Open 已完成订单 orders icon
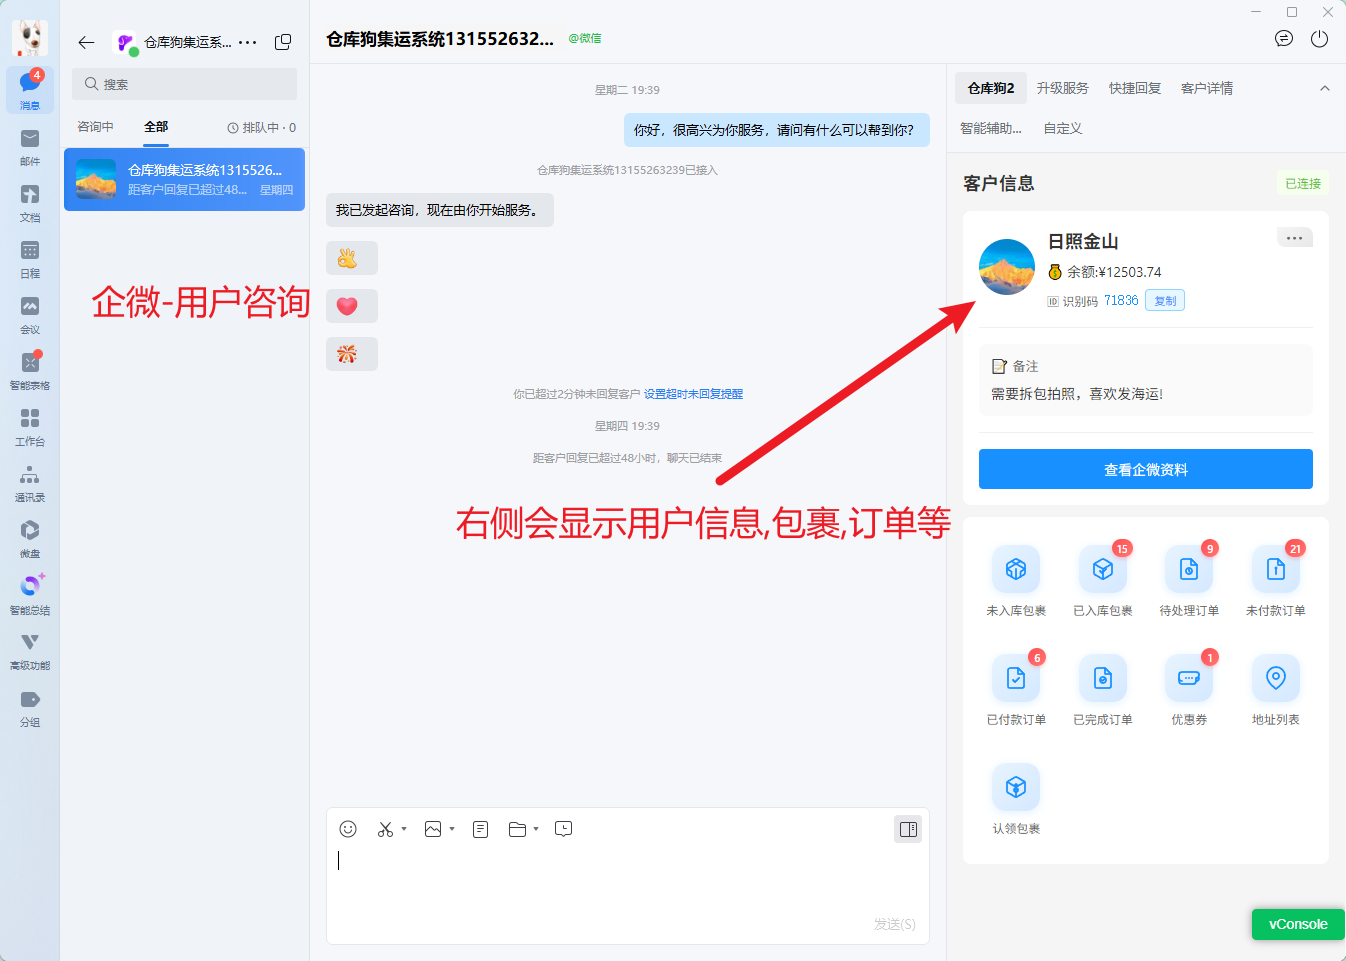Viewport: 1346px width, 961px height. 1103,678
